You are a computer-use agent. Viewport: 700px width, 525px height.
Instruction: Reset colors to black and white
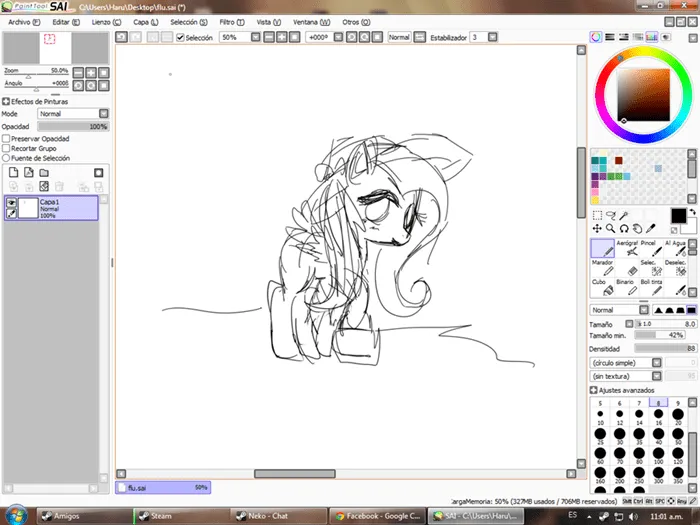[x=674, y=230]
